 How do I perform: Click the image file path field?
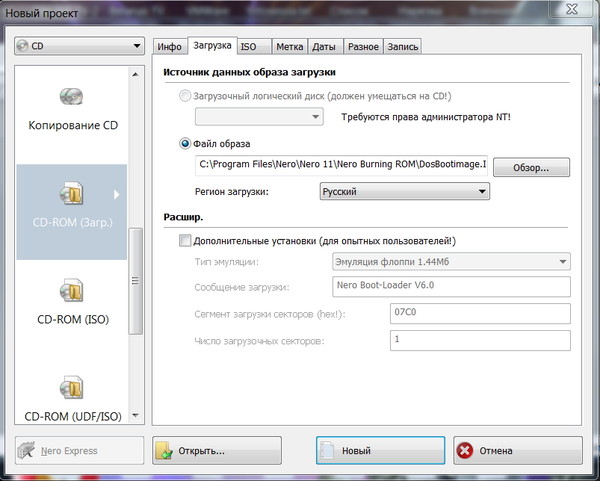341,165
